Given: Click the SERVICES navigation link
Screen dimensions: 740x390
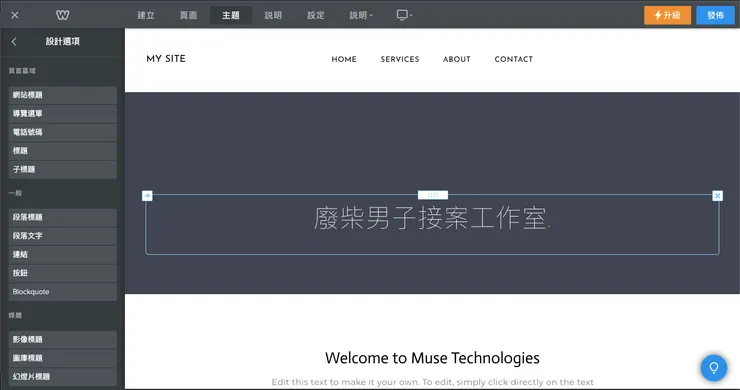Looking at the screenshot, I should pos(400,59).
